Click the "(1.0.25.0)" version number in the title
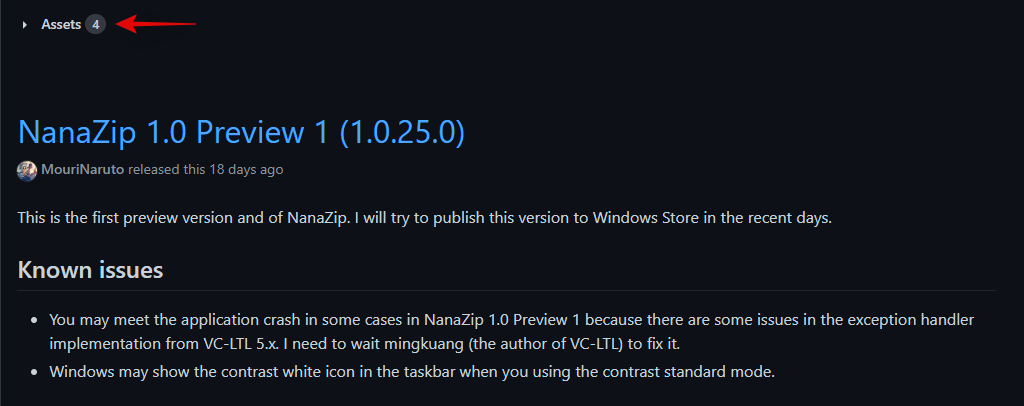The image size is (1024, 406). 399,131
